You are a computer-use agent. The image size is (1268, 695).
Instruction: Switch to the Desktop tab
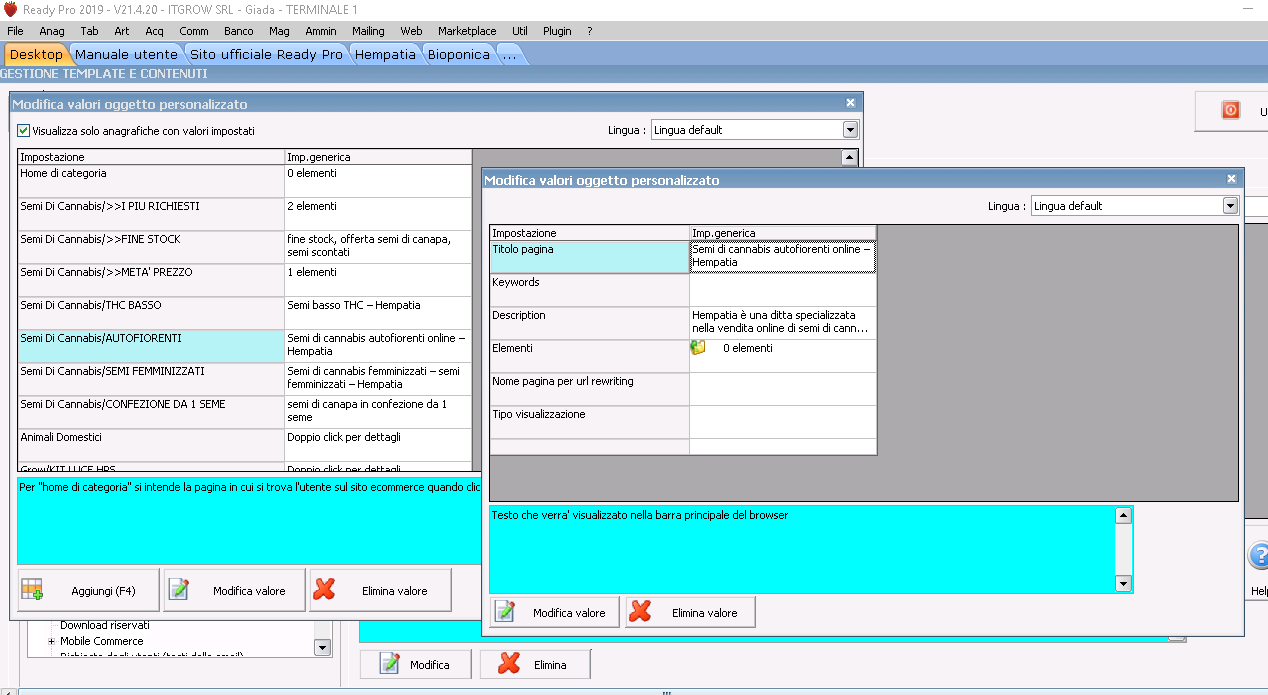click(36, 54)
